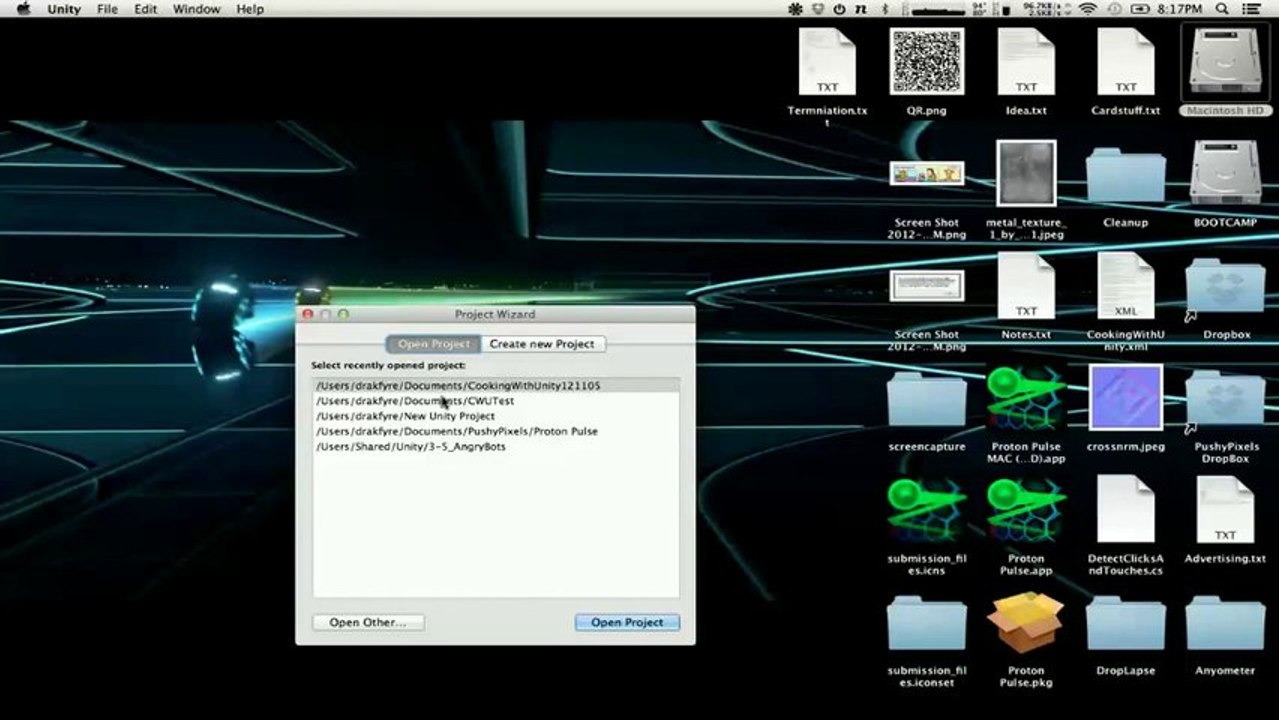Open the Time Machine menu bar icon
This screenshot has height=720, width=1279.
1114,9
